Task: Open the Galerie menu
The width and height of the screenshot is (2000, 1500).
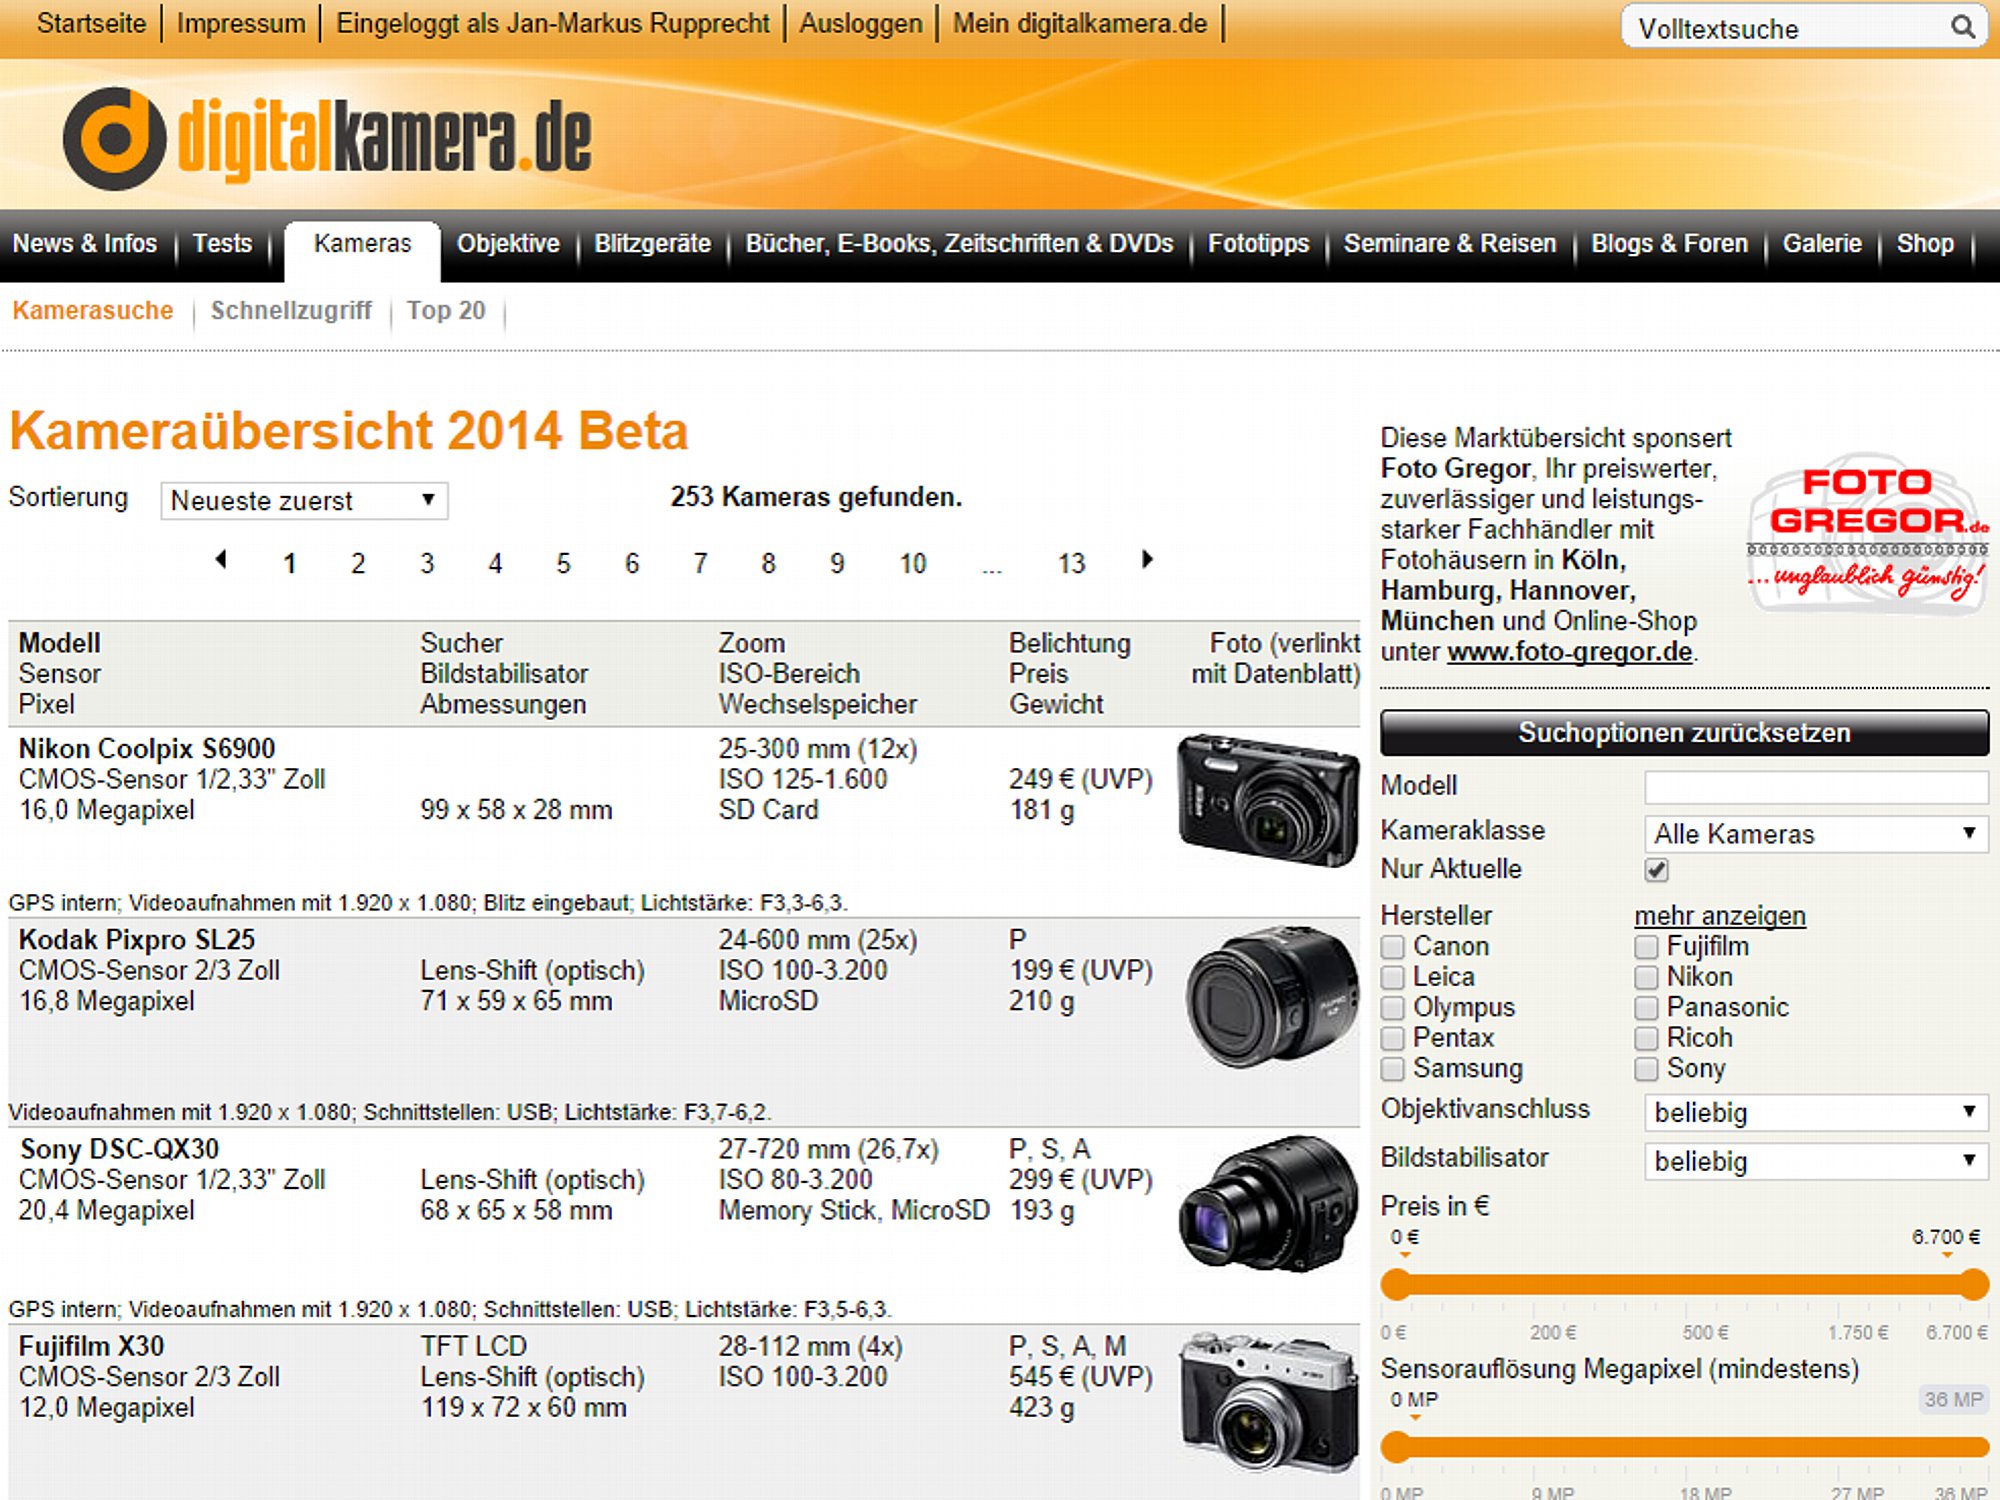Action: point(1822,244)
